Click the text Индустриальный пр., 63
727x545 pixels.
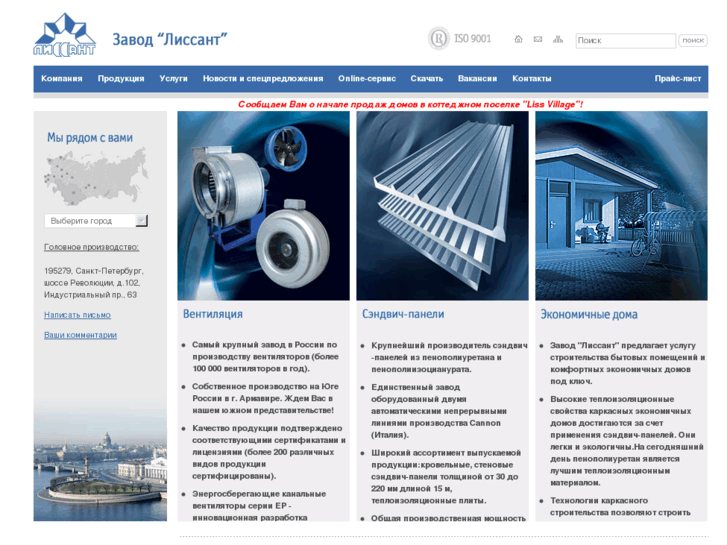[90, 295]
